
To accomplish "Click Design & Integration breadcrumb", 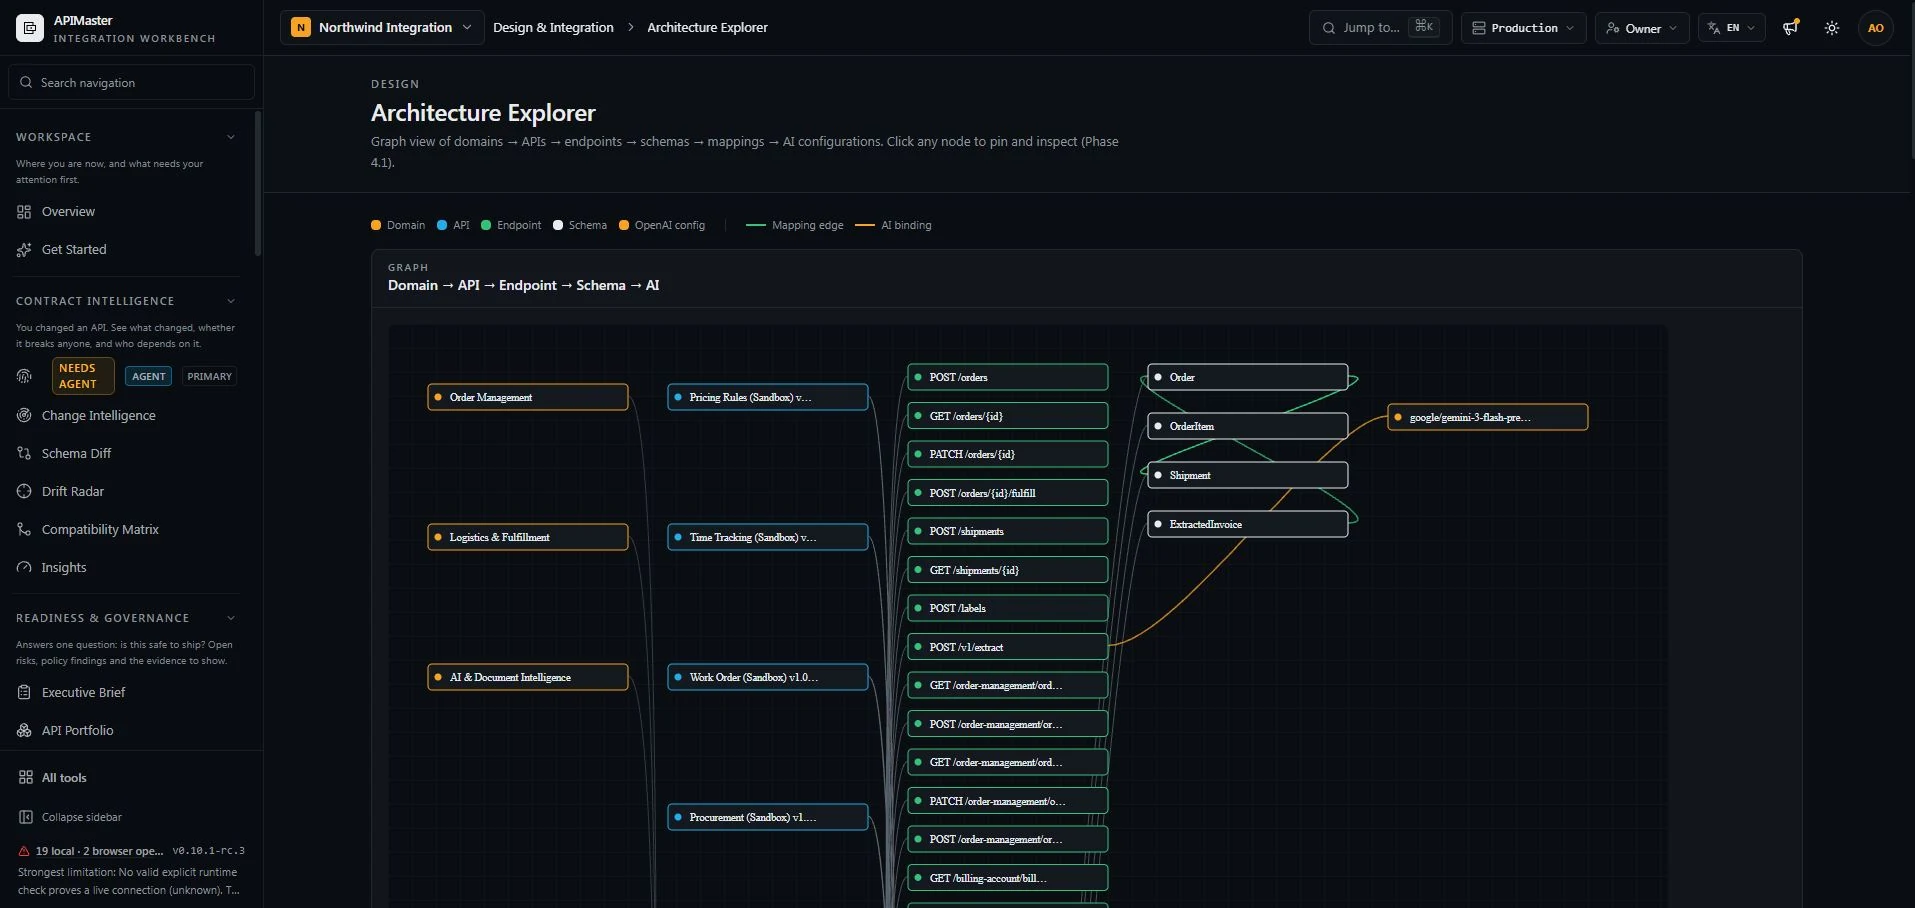I will 553,28.
